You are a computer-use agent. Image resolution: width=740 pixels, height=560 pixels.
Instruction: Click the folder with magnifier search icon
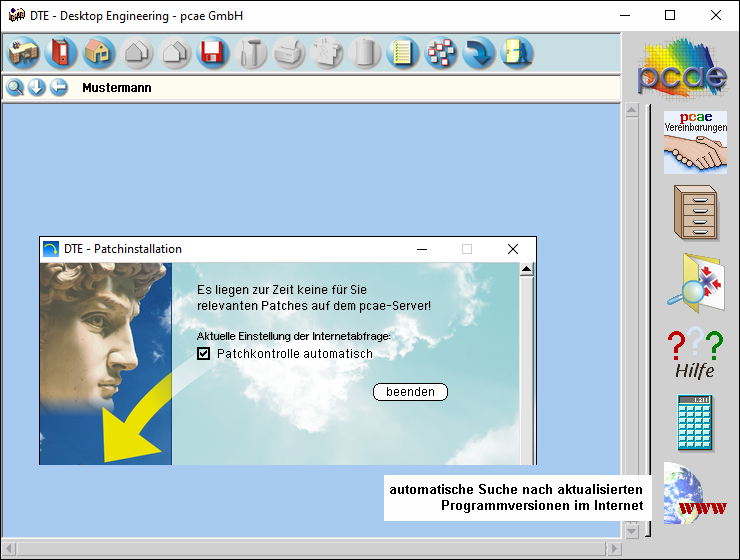[x=694, y=281]
